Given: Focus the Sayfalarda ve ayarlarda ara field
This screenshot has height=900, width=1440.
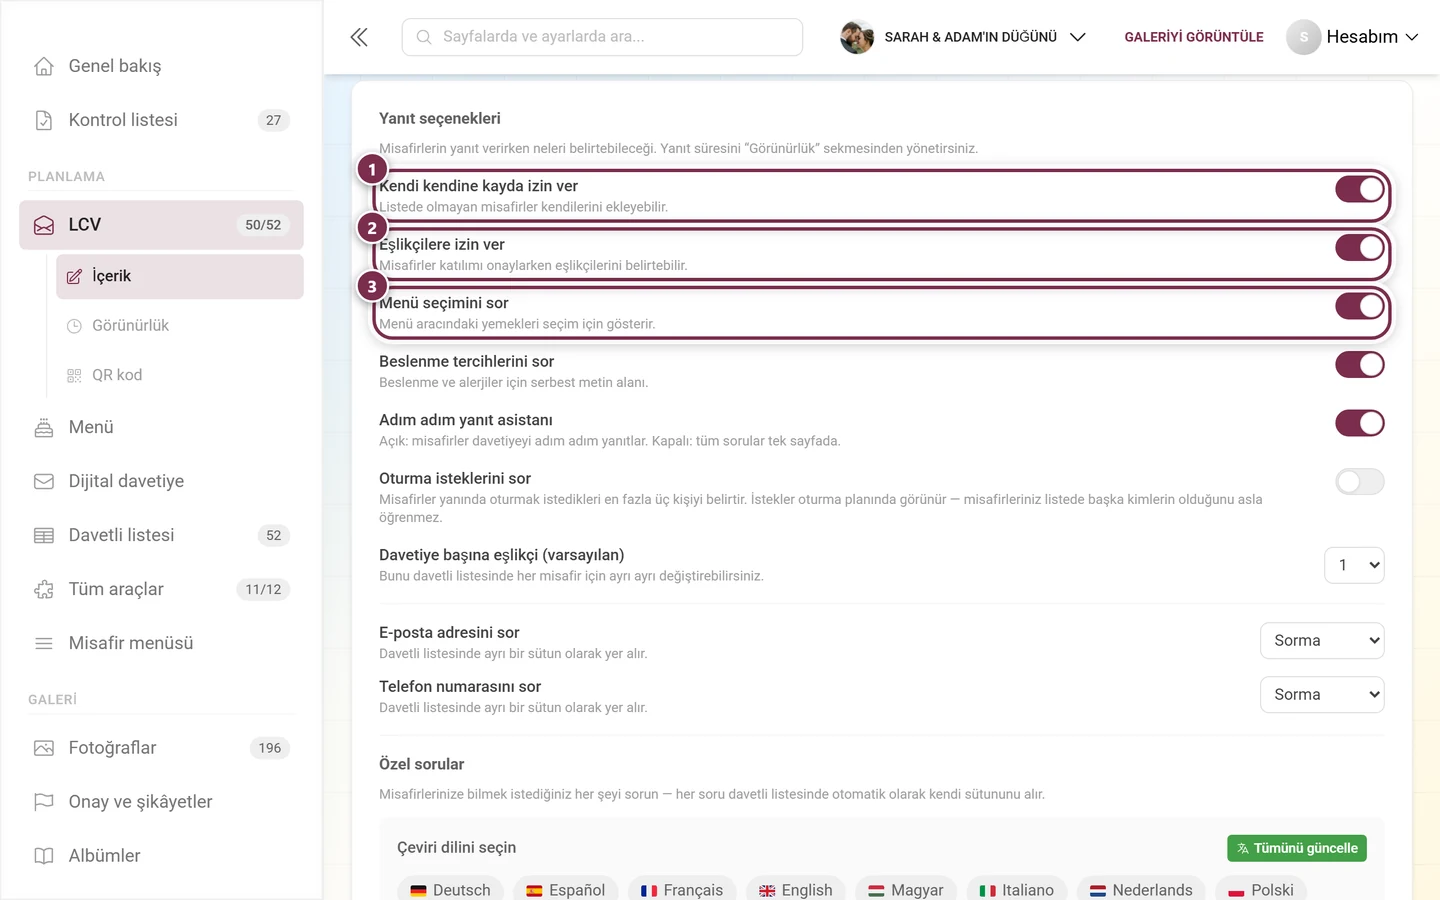Looking at the screenshot, I should coord(602,37).
